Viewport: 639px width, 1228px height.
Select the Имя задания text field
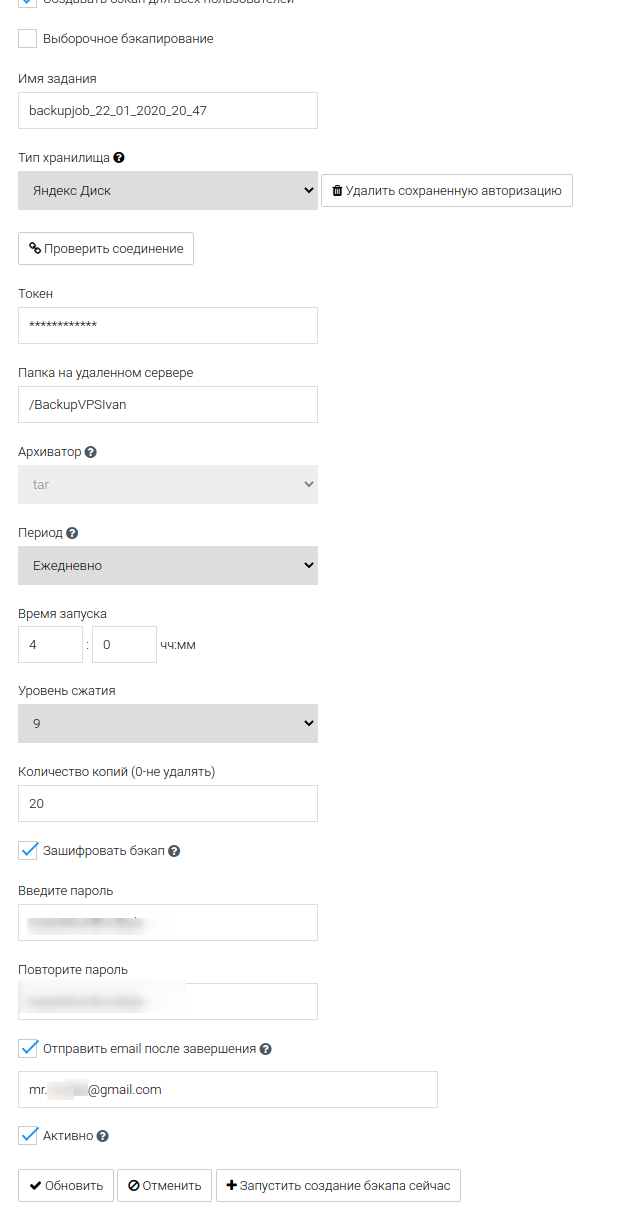[167, 110]
